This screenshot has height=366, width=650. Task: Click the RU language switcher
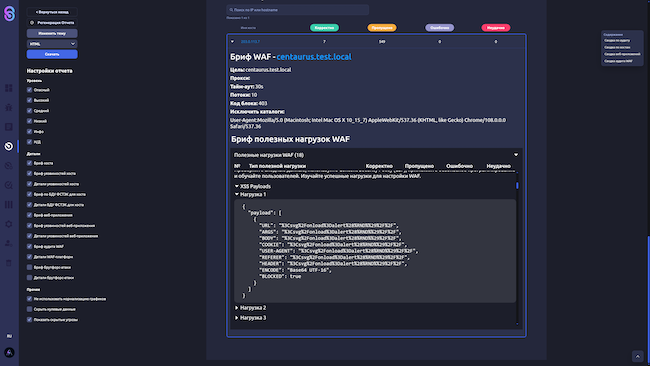click(9, 336)
